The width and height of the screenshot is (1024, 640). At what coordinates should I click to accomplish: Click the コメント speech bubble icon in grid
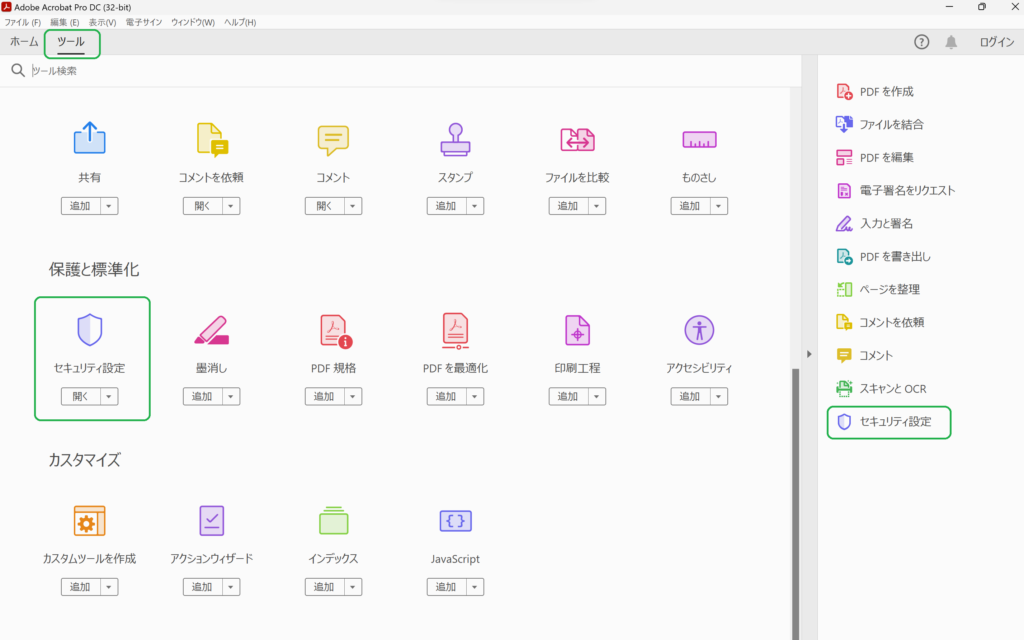pos(333,140)
